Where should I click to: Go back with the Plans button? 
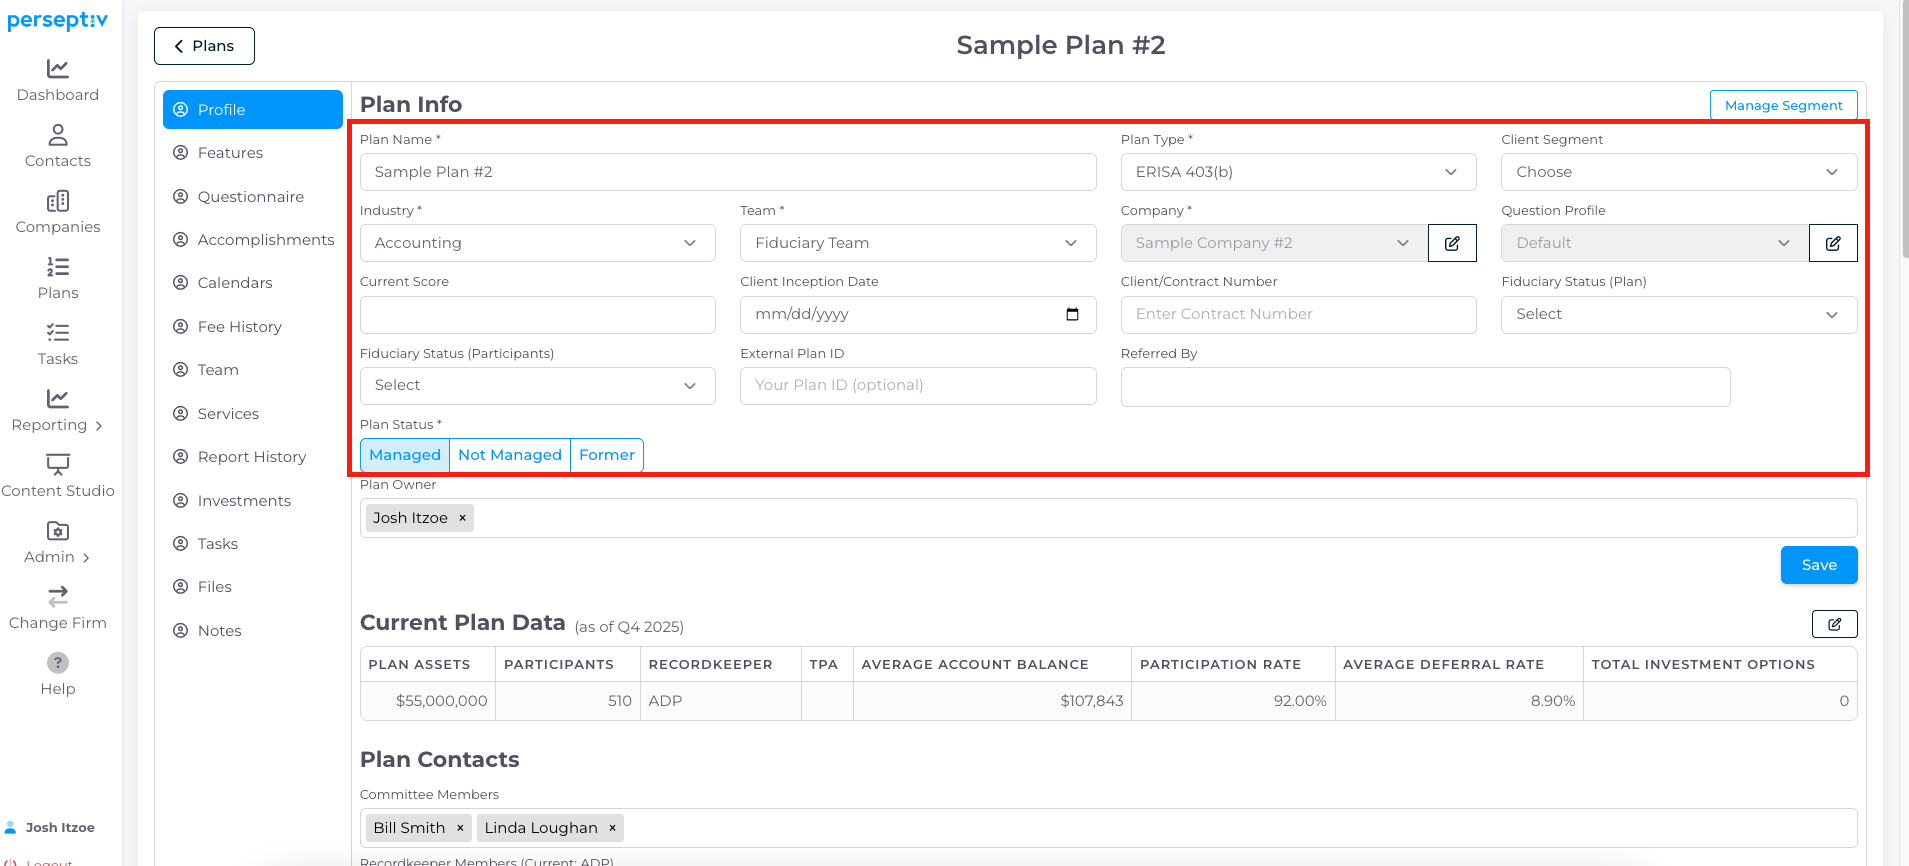coord(204,46)
